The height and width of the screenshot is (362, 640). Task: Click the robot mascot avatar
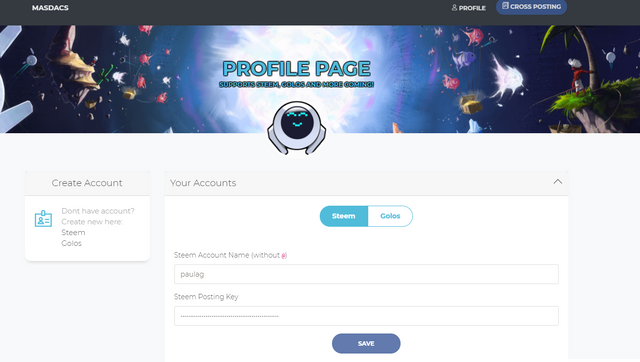(x=297, y=128)
